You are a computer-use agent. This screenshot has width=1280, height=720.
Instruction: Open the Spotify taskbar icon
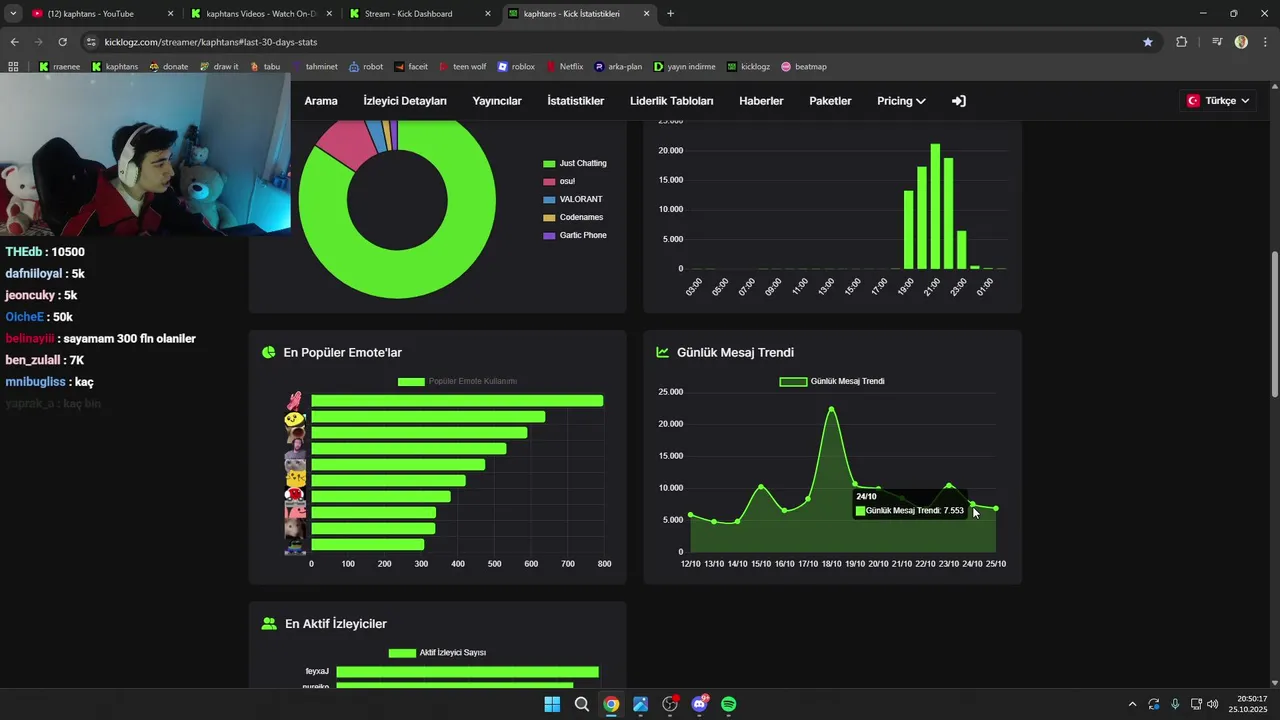tap(729, 704)
